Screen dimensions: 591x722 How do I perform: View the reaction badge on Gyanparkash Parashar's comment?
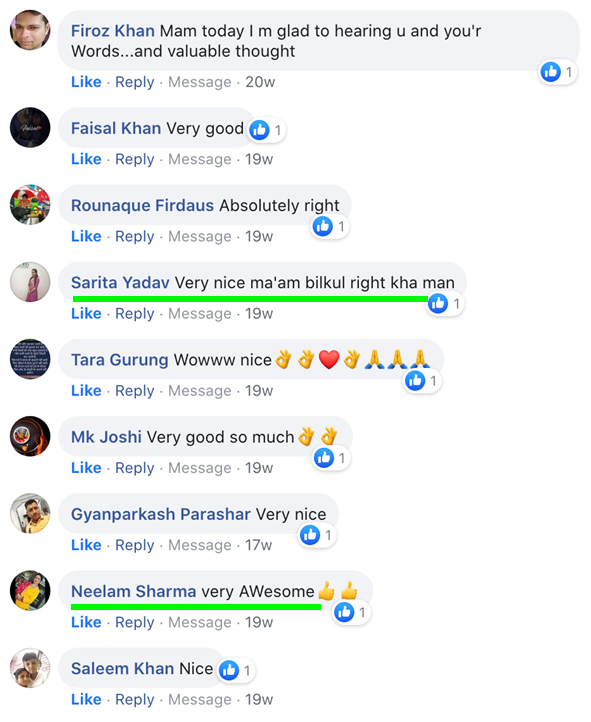click(317, 536)
